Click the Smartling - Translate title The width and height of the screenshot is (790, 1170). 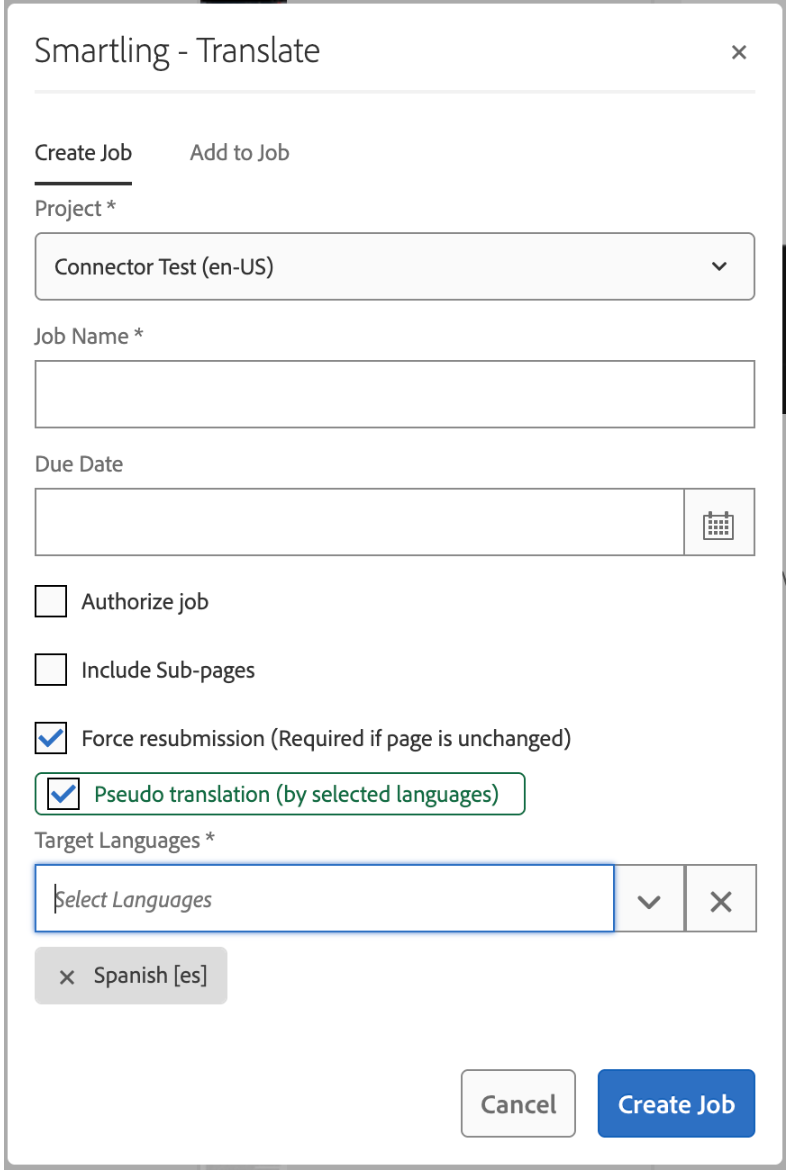[x=178, y=51]
